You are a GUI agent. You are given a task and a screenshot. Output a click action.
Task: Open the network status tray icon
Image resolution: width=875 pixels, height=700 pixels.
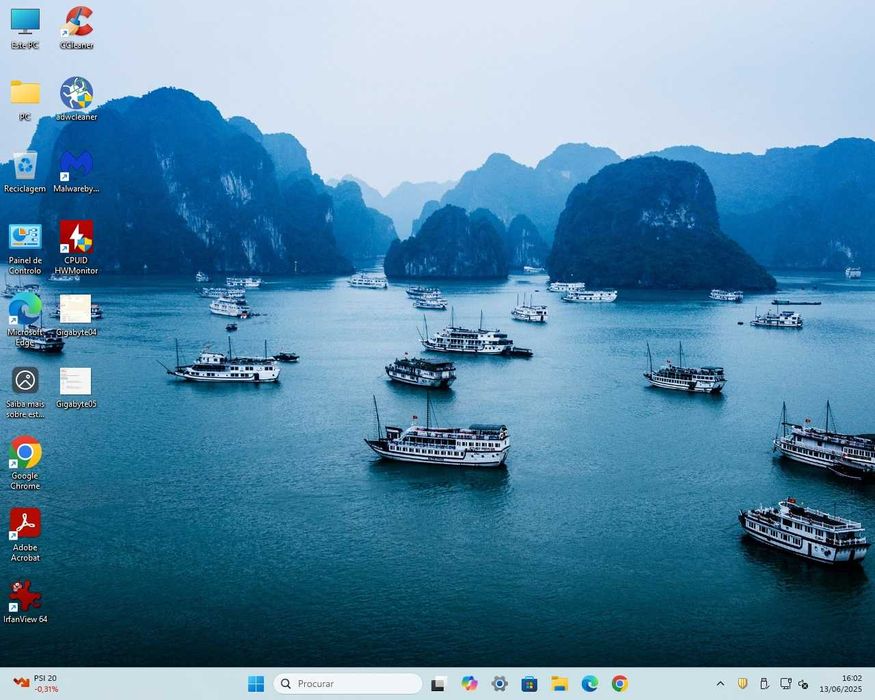pyautogui.click(x=786, y=683)
